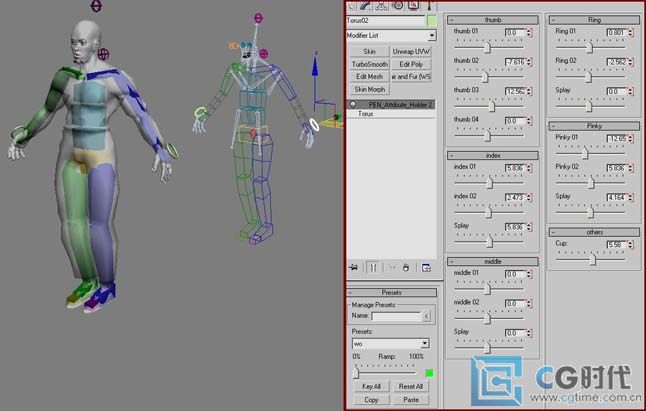Image resolution: width=646 pixels, height=411 pixels.
Task: Click the Torus02 object name field
Action: [386, 21]
